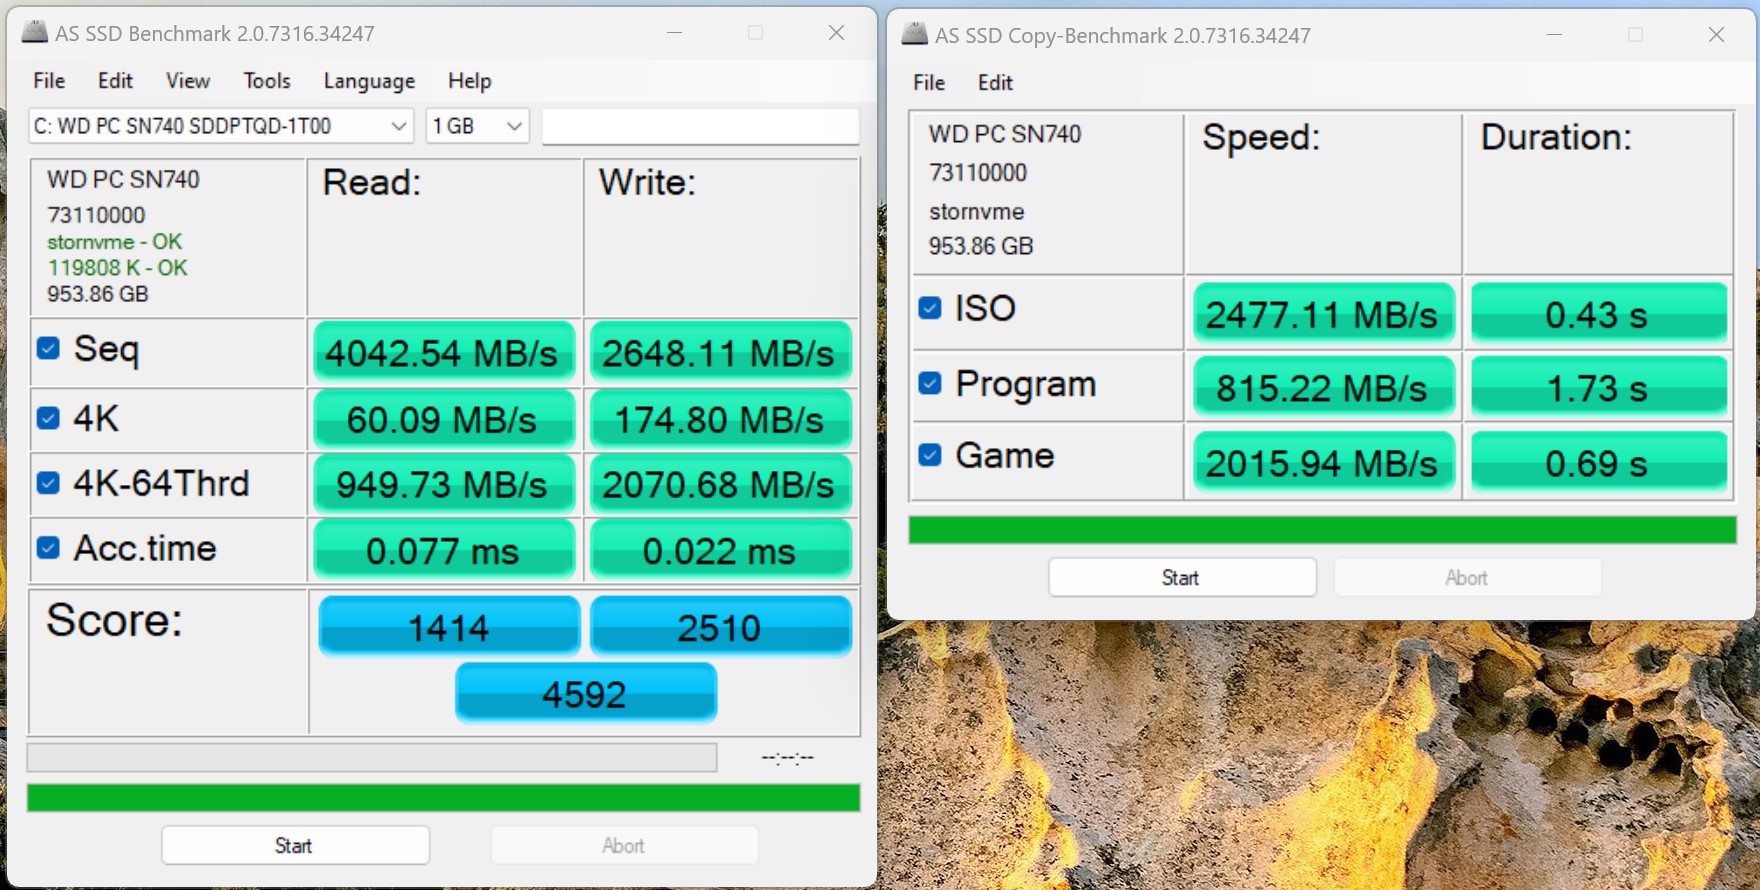Open the 1 GB test size dropdown
Image resolution: width=1760 pixels, height=890 pixels.
pyautogui.click(x=477, y=126)
